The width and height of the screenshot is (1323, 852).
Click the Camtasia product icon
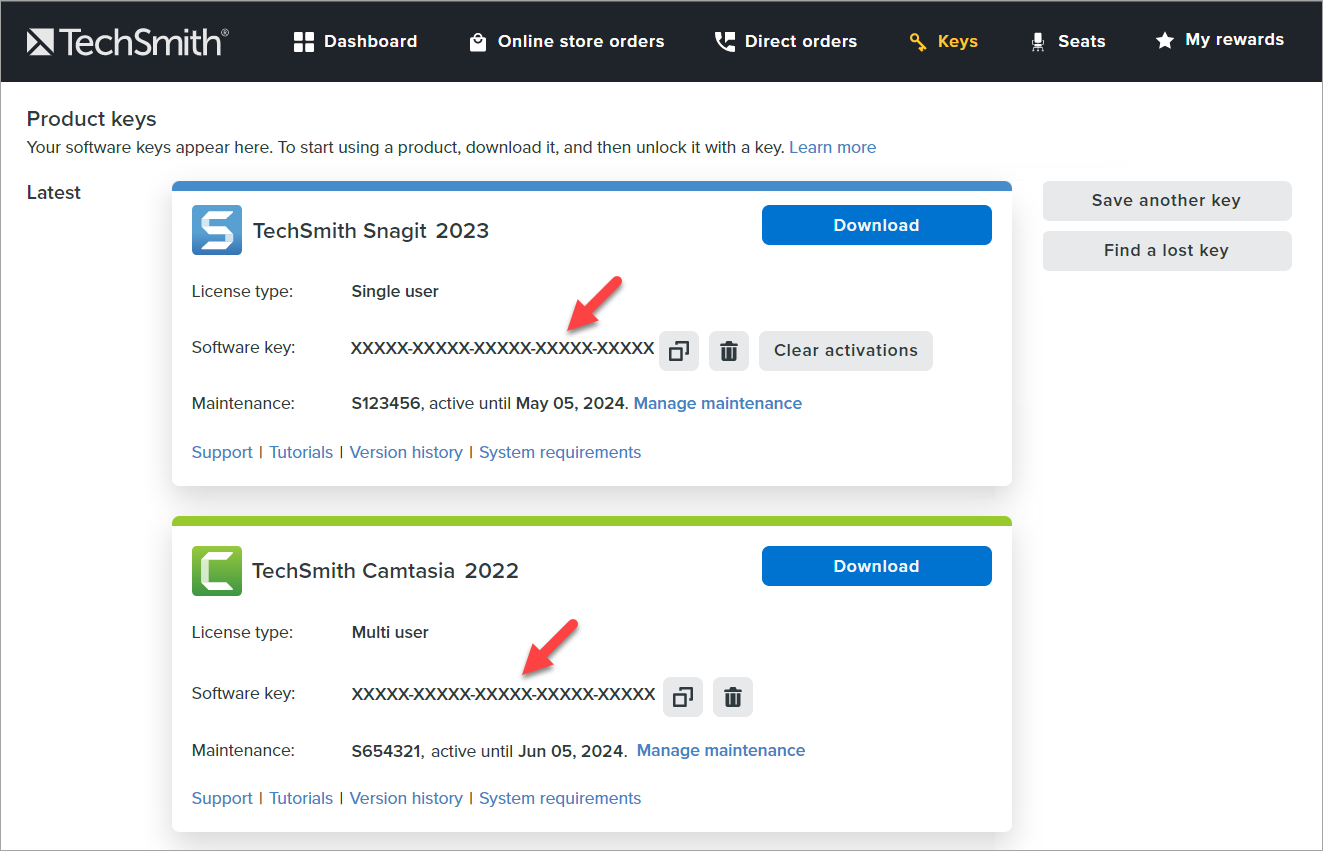(x=217, y=571)
